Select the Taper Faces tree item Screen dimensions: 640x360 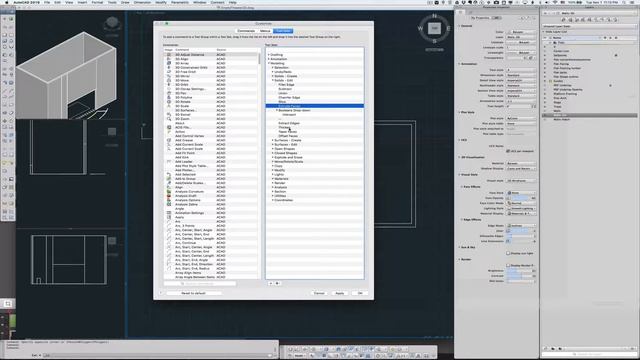[x=288, y=132]
